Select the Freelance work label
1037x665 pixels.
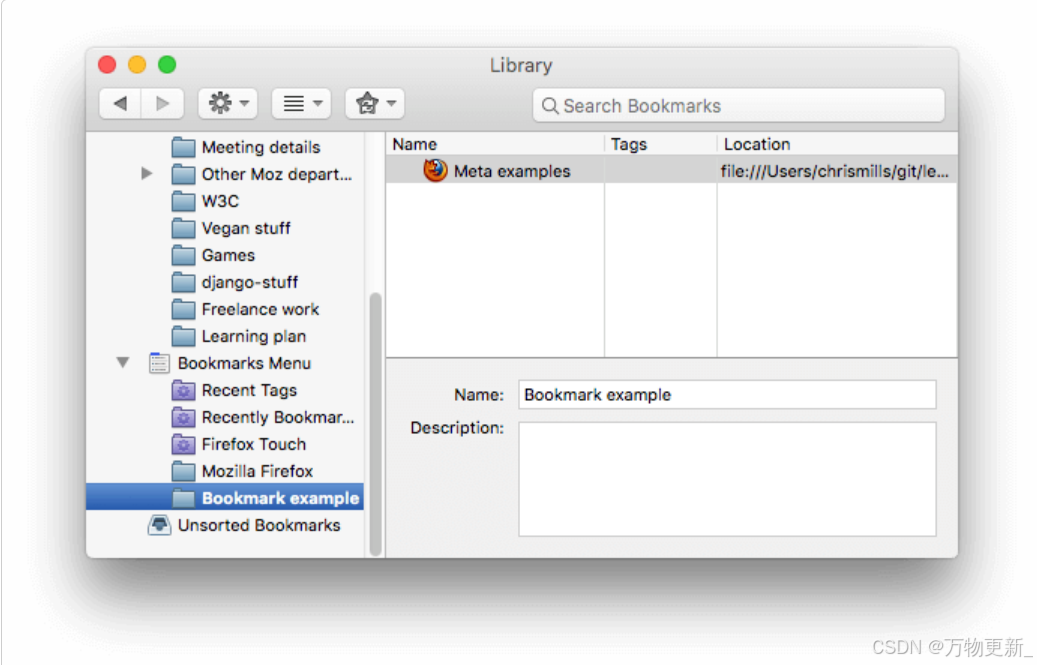[x=261, y=309]
